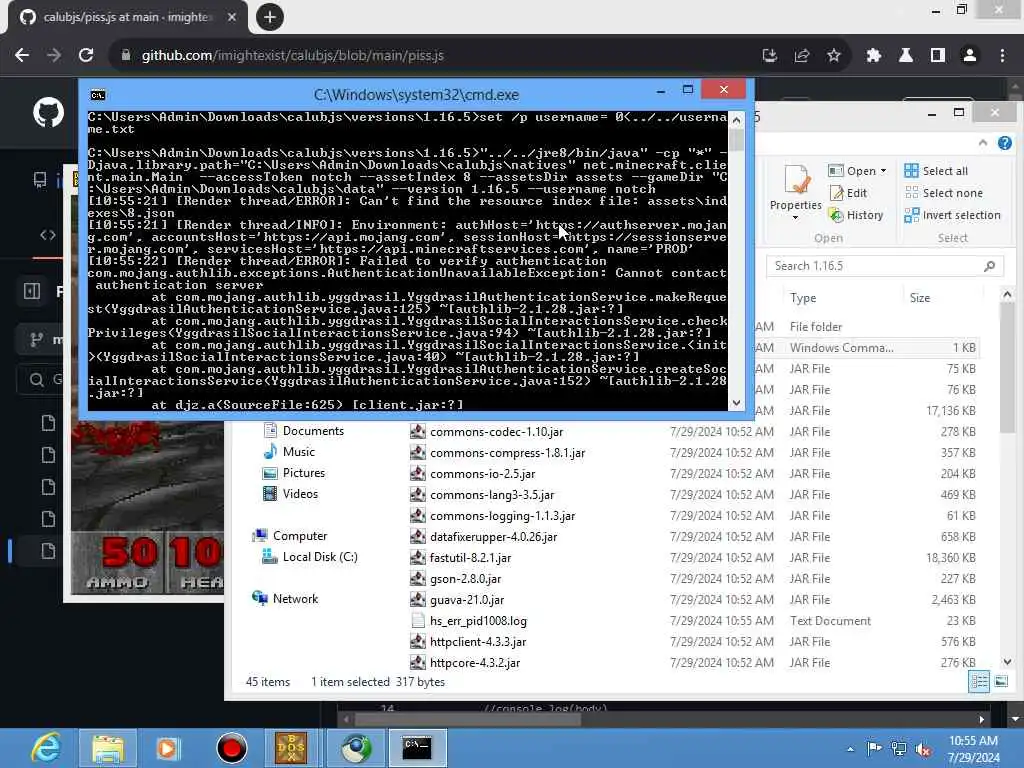The width and height of the screenshot is (1024, 768).
Task: Select Music in Explorer navigation pane
Action: click(289, 452)
